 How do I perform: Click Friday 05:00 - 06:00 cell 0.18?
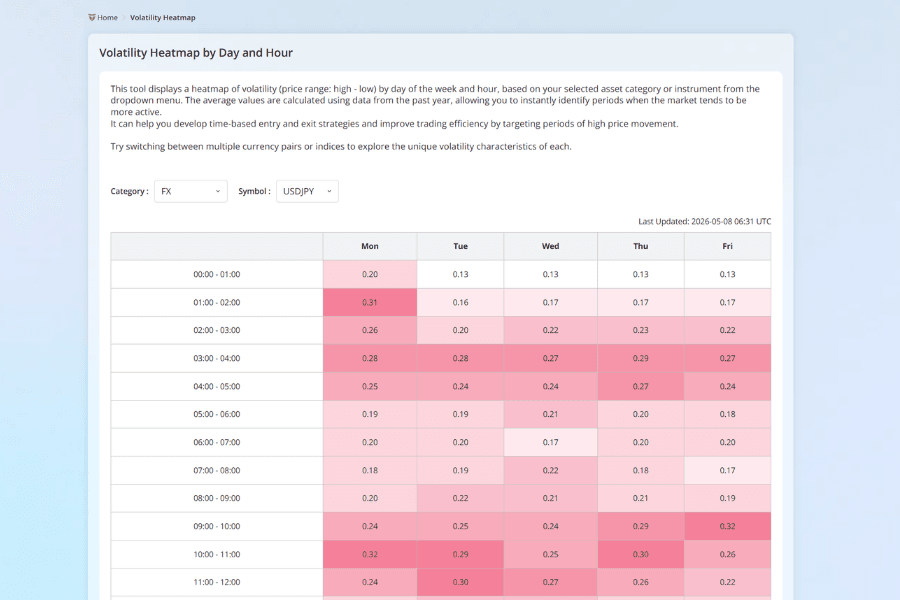[727, 414]
